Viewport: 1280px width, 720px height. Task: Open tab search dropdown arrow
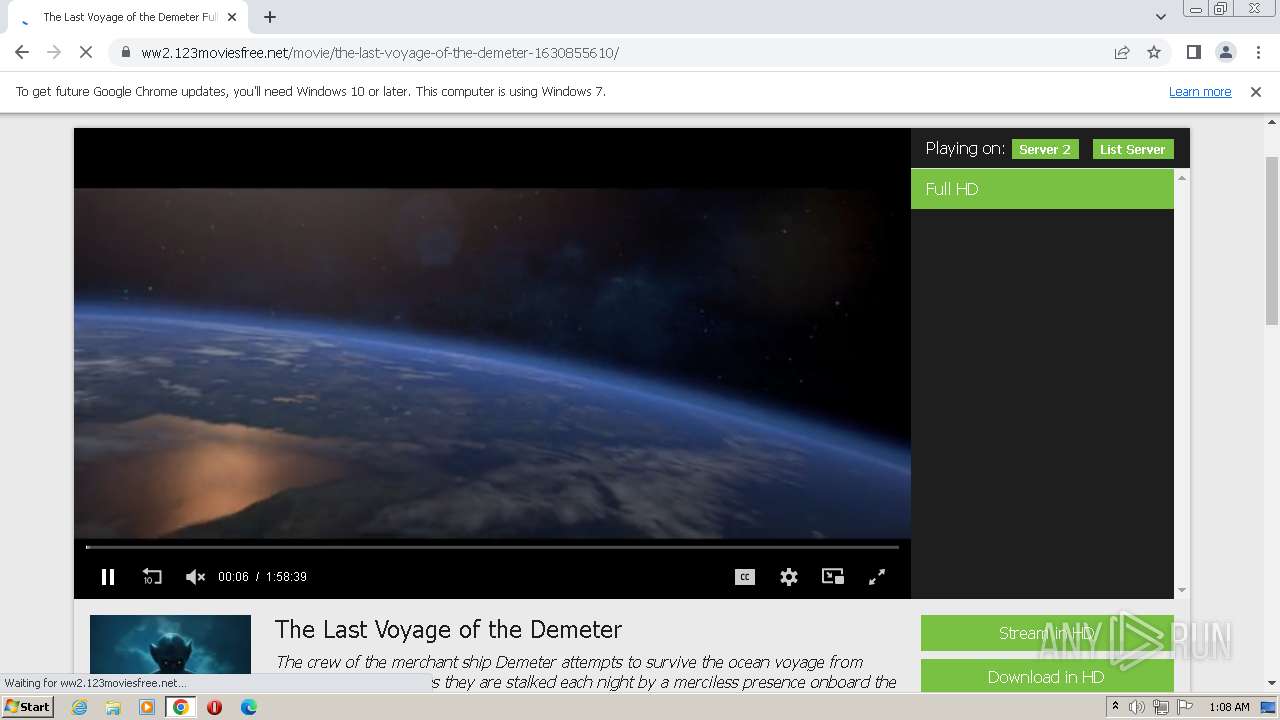1161,17
